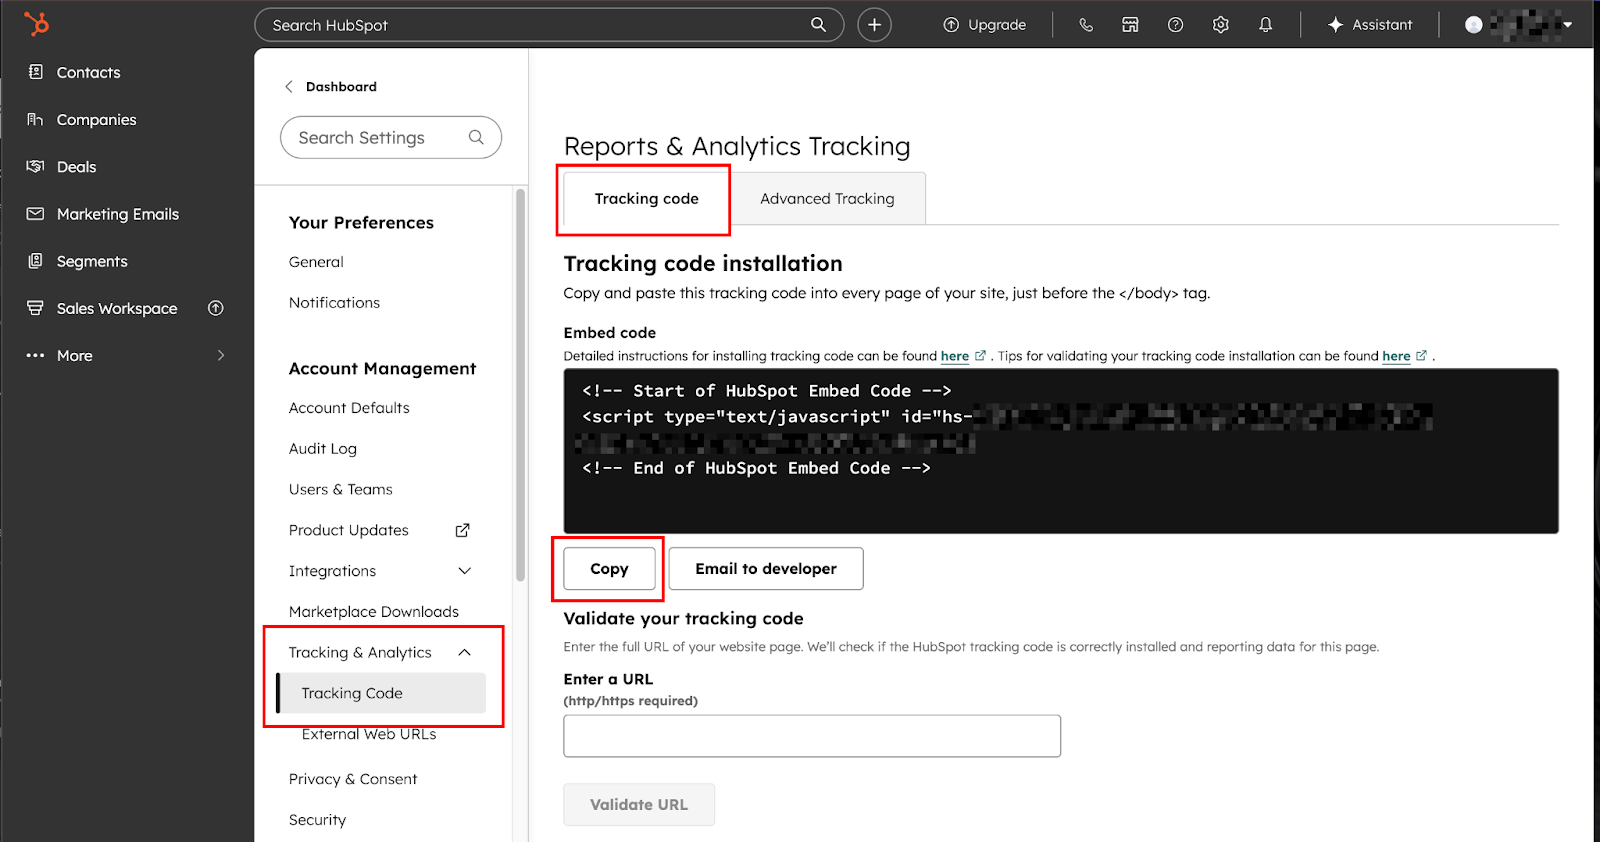This screenshot has height=842, width=1600.
Task: Click the three dots More icon
Action: tap(36, 355)
